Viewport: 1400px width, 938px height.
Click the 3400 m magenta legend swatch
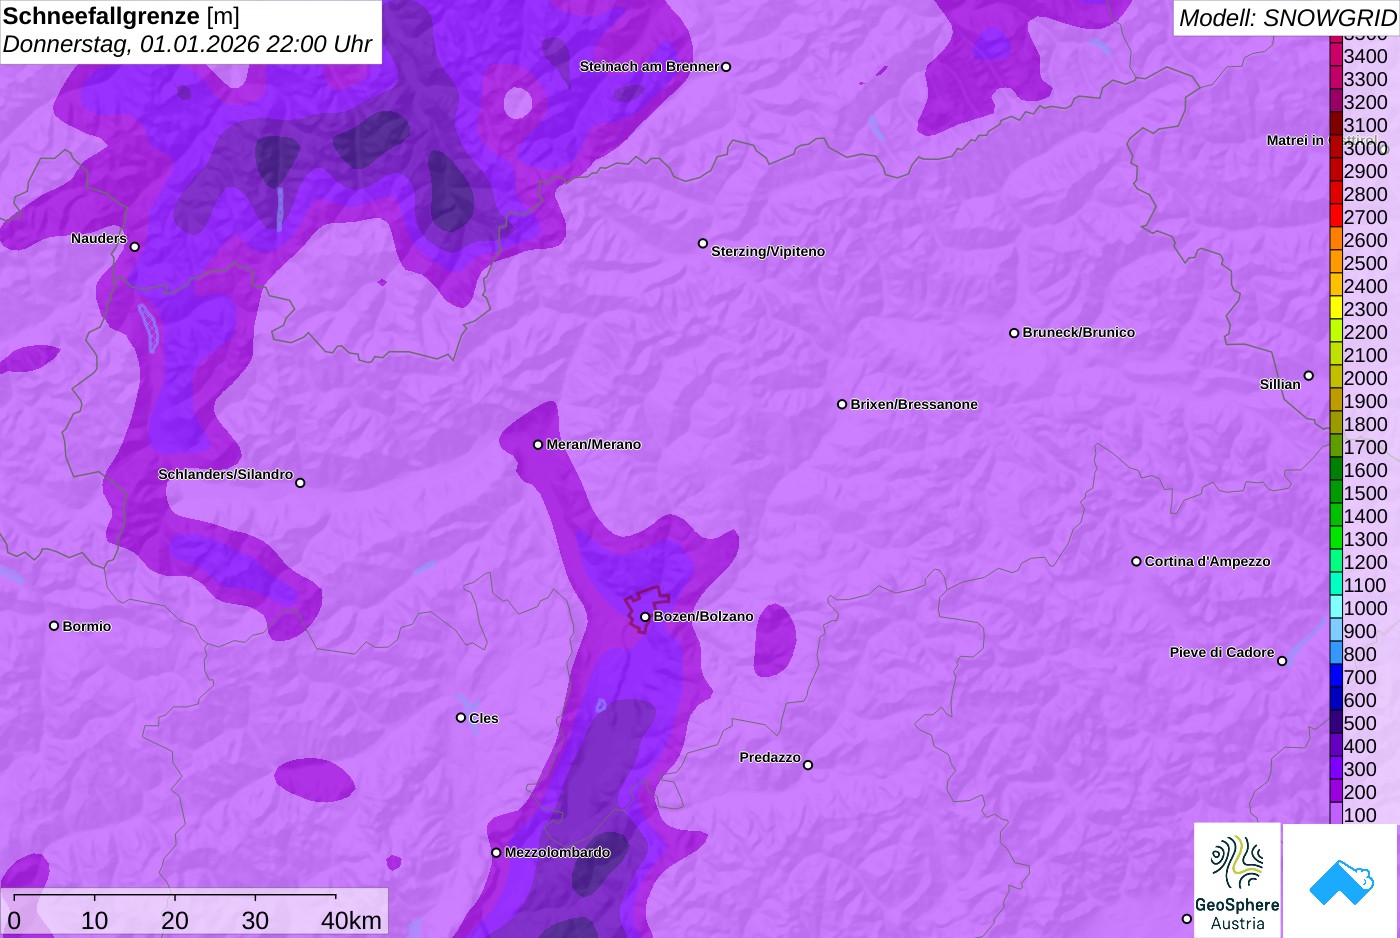[1336, 56]
